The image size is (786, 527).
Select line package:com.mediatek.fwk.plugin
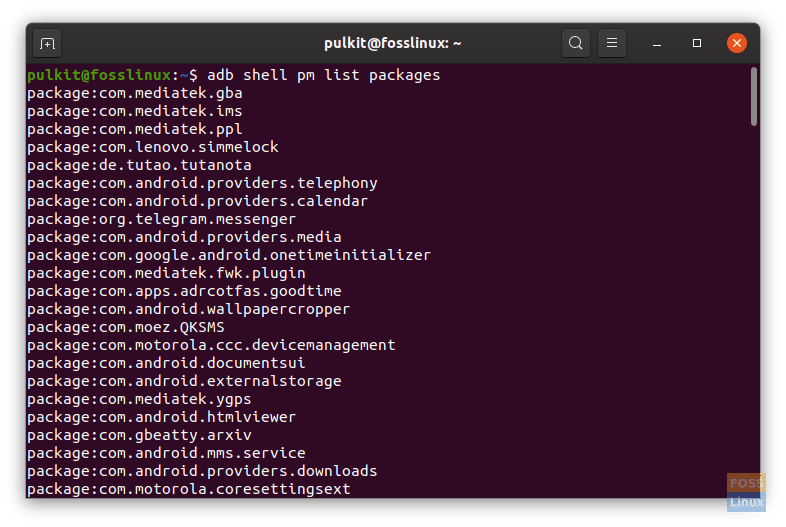pyautogui.click(x=166, y=273)
